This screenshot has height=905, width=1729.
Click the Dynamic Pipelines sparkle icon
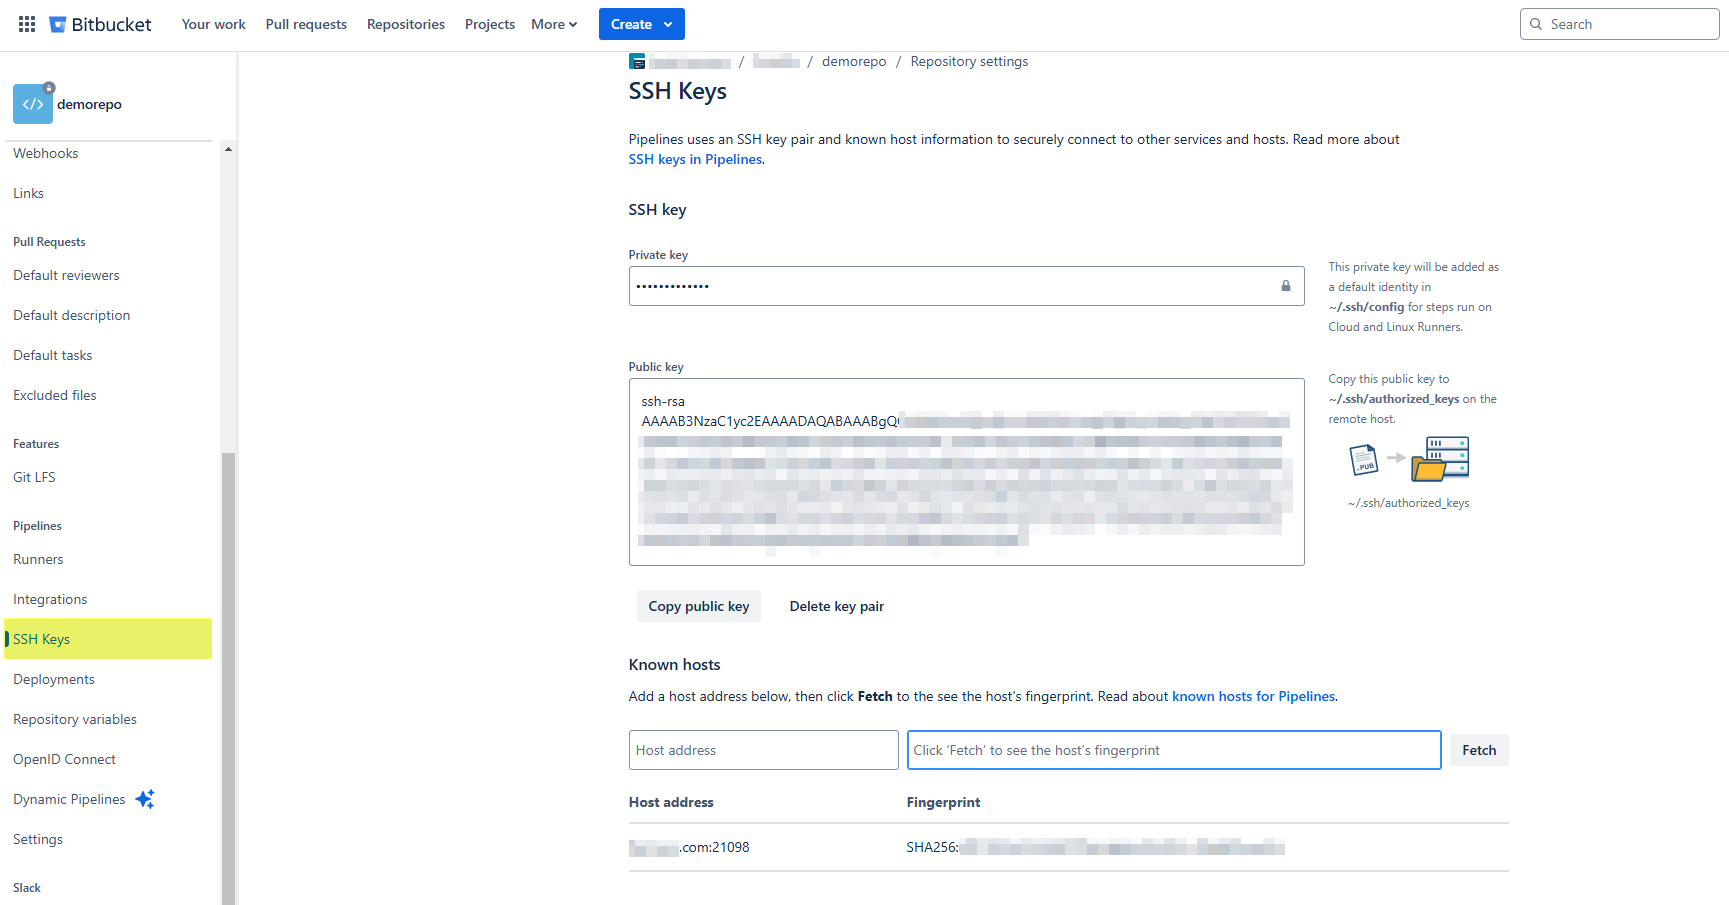click(x=145, y=799)
